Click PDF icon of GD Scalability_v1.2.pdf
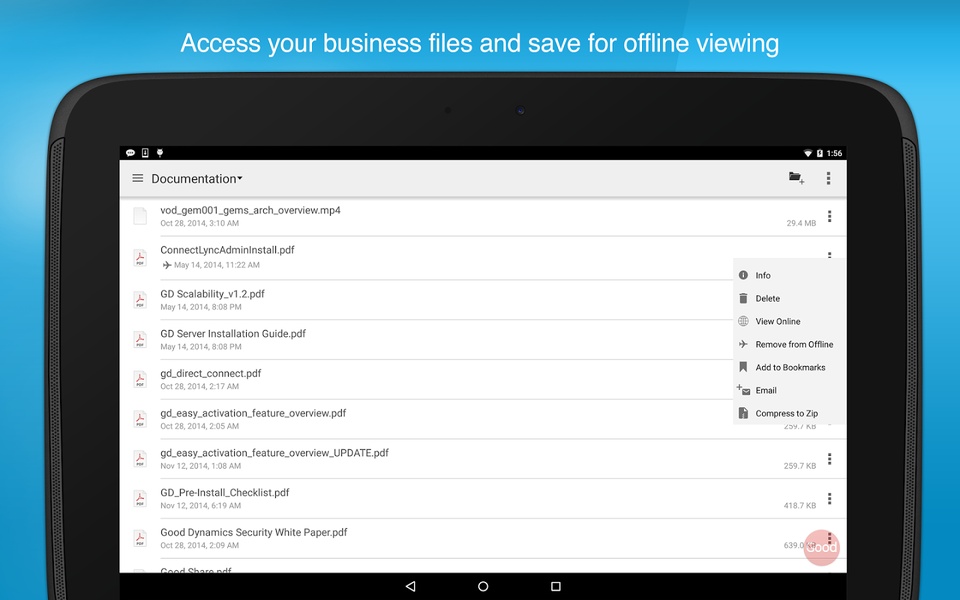The image size is (960, 600). (x=140, y=300)
